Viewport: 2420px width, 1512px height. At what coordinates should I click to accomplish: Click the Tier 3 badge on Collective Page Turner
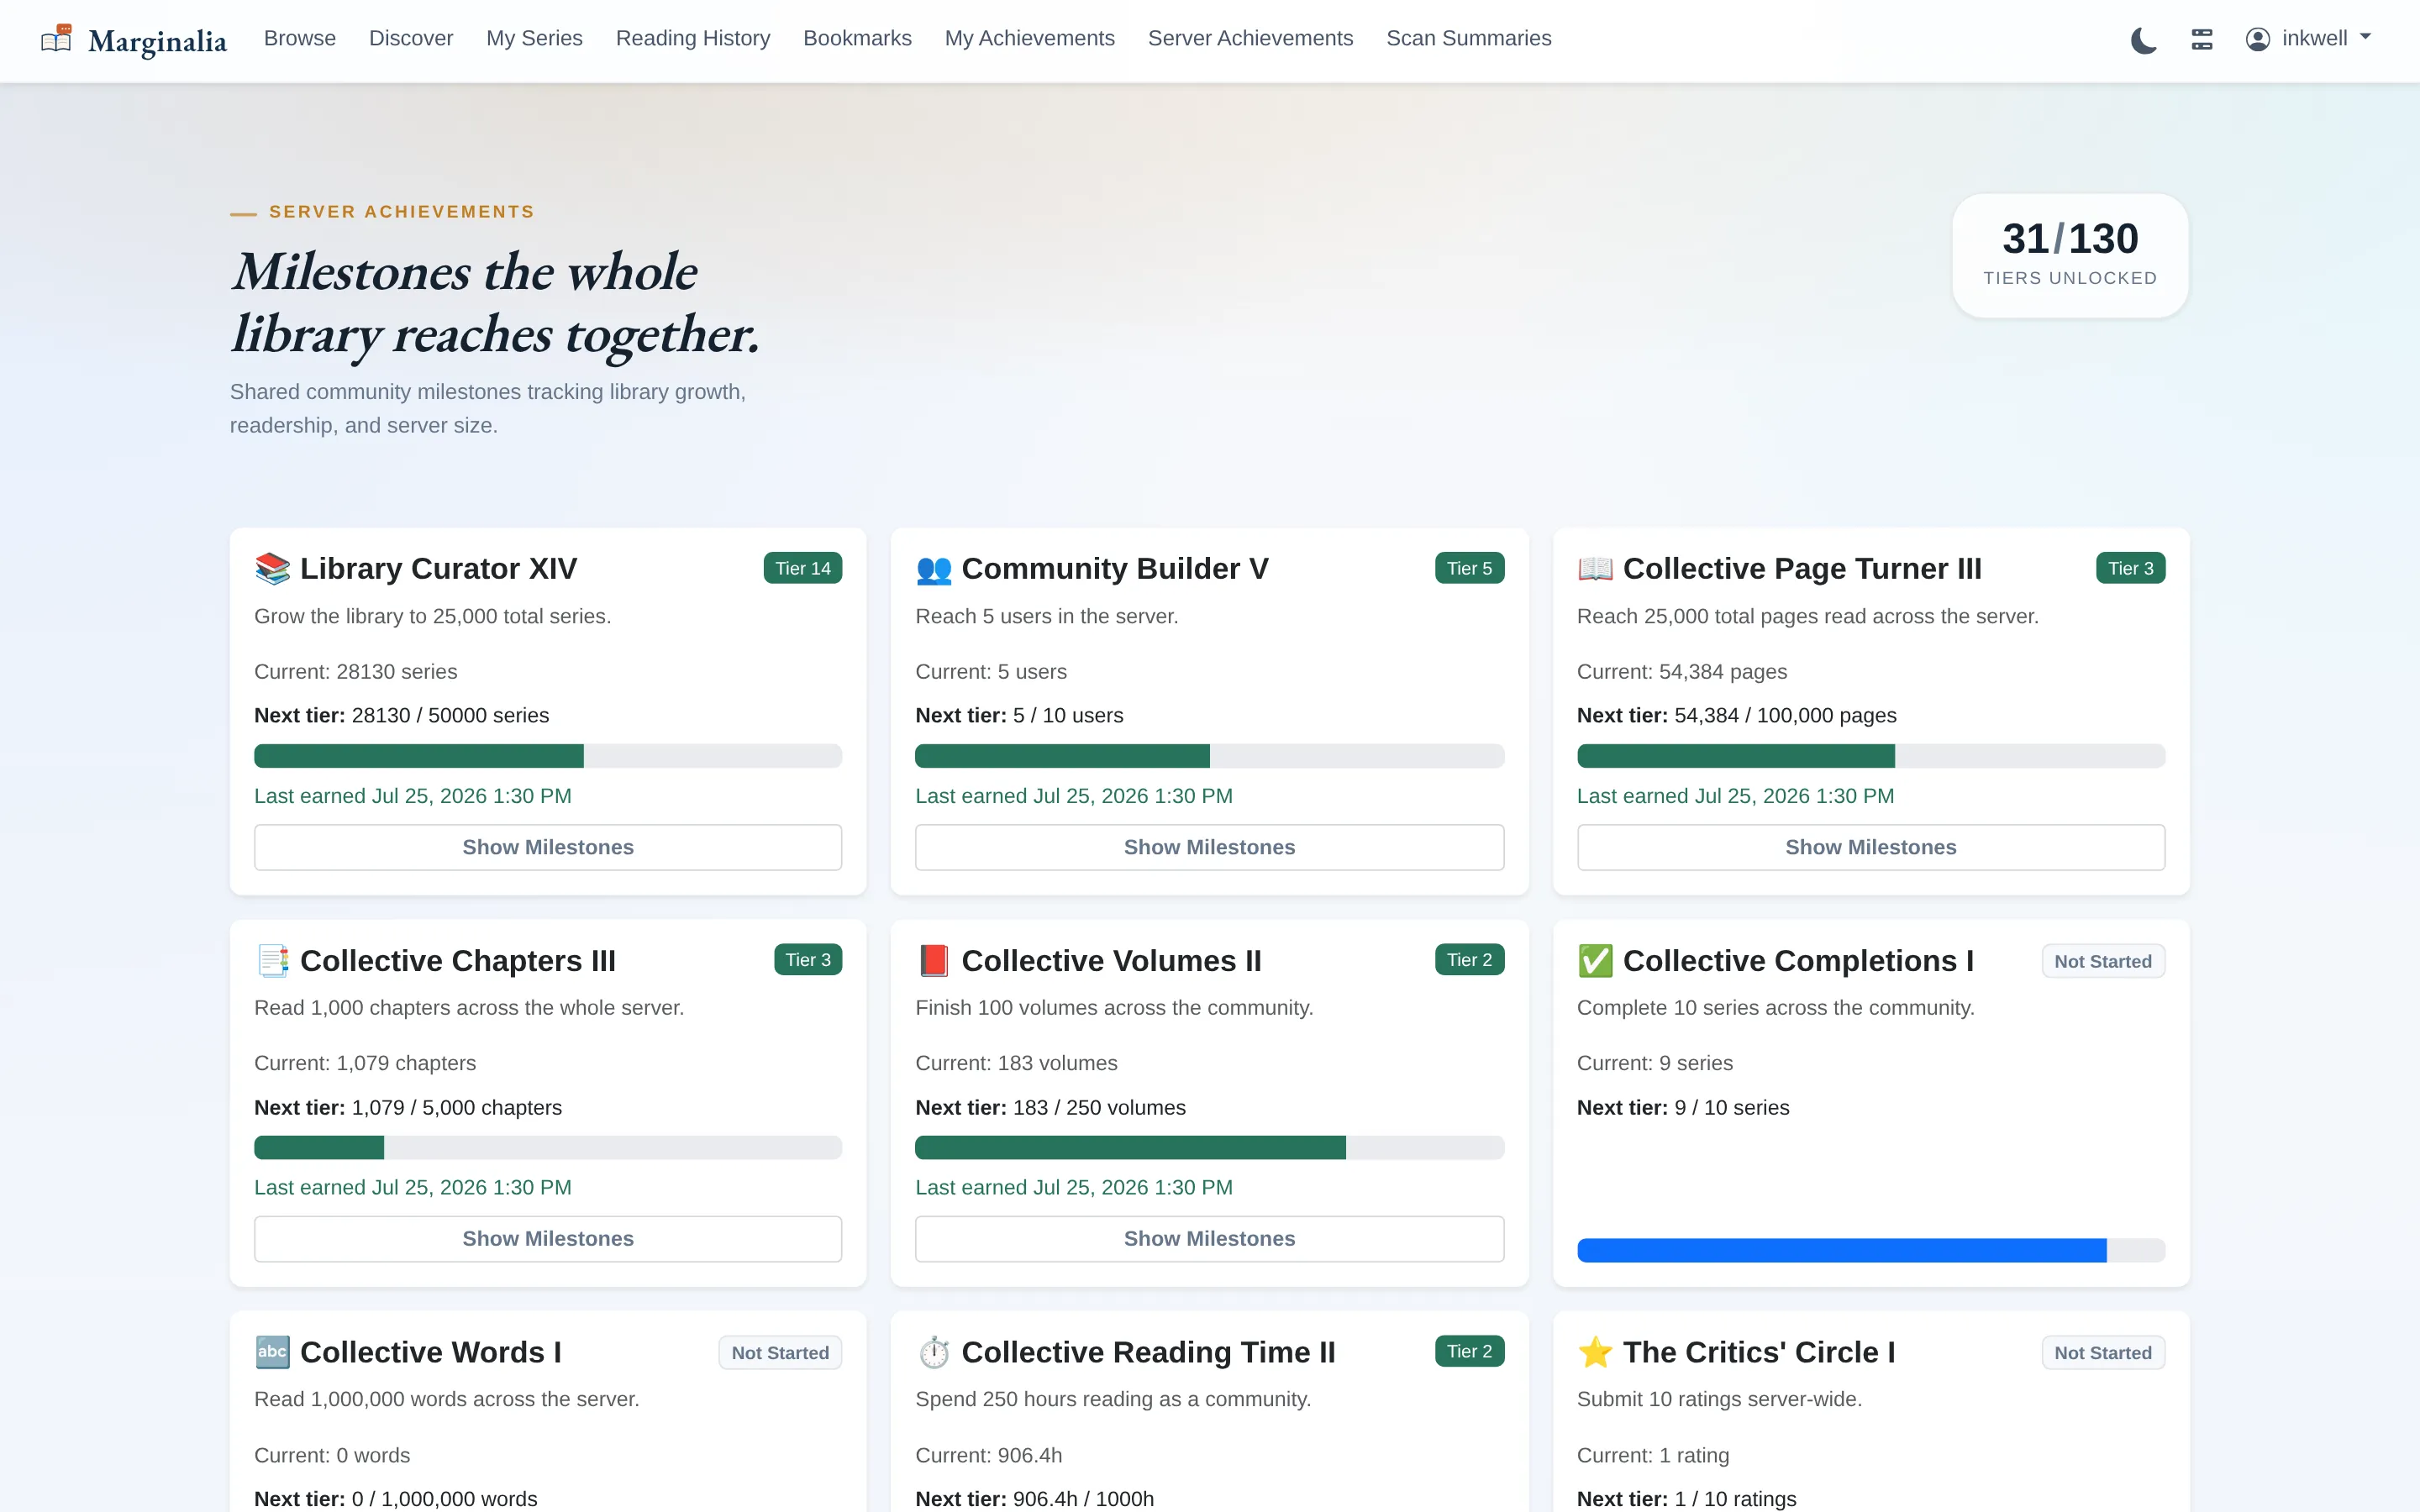point(2130,568)
